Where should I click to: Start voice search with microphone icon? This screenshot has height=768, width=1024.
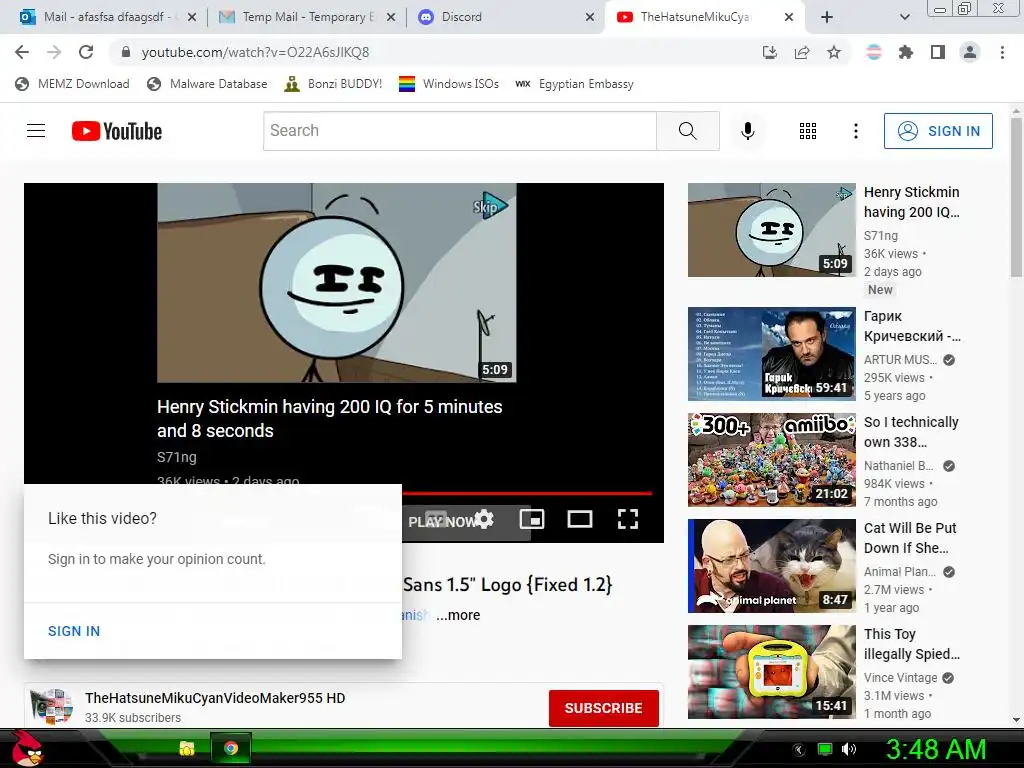(748, 131)
